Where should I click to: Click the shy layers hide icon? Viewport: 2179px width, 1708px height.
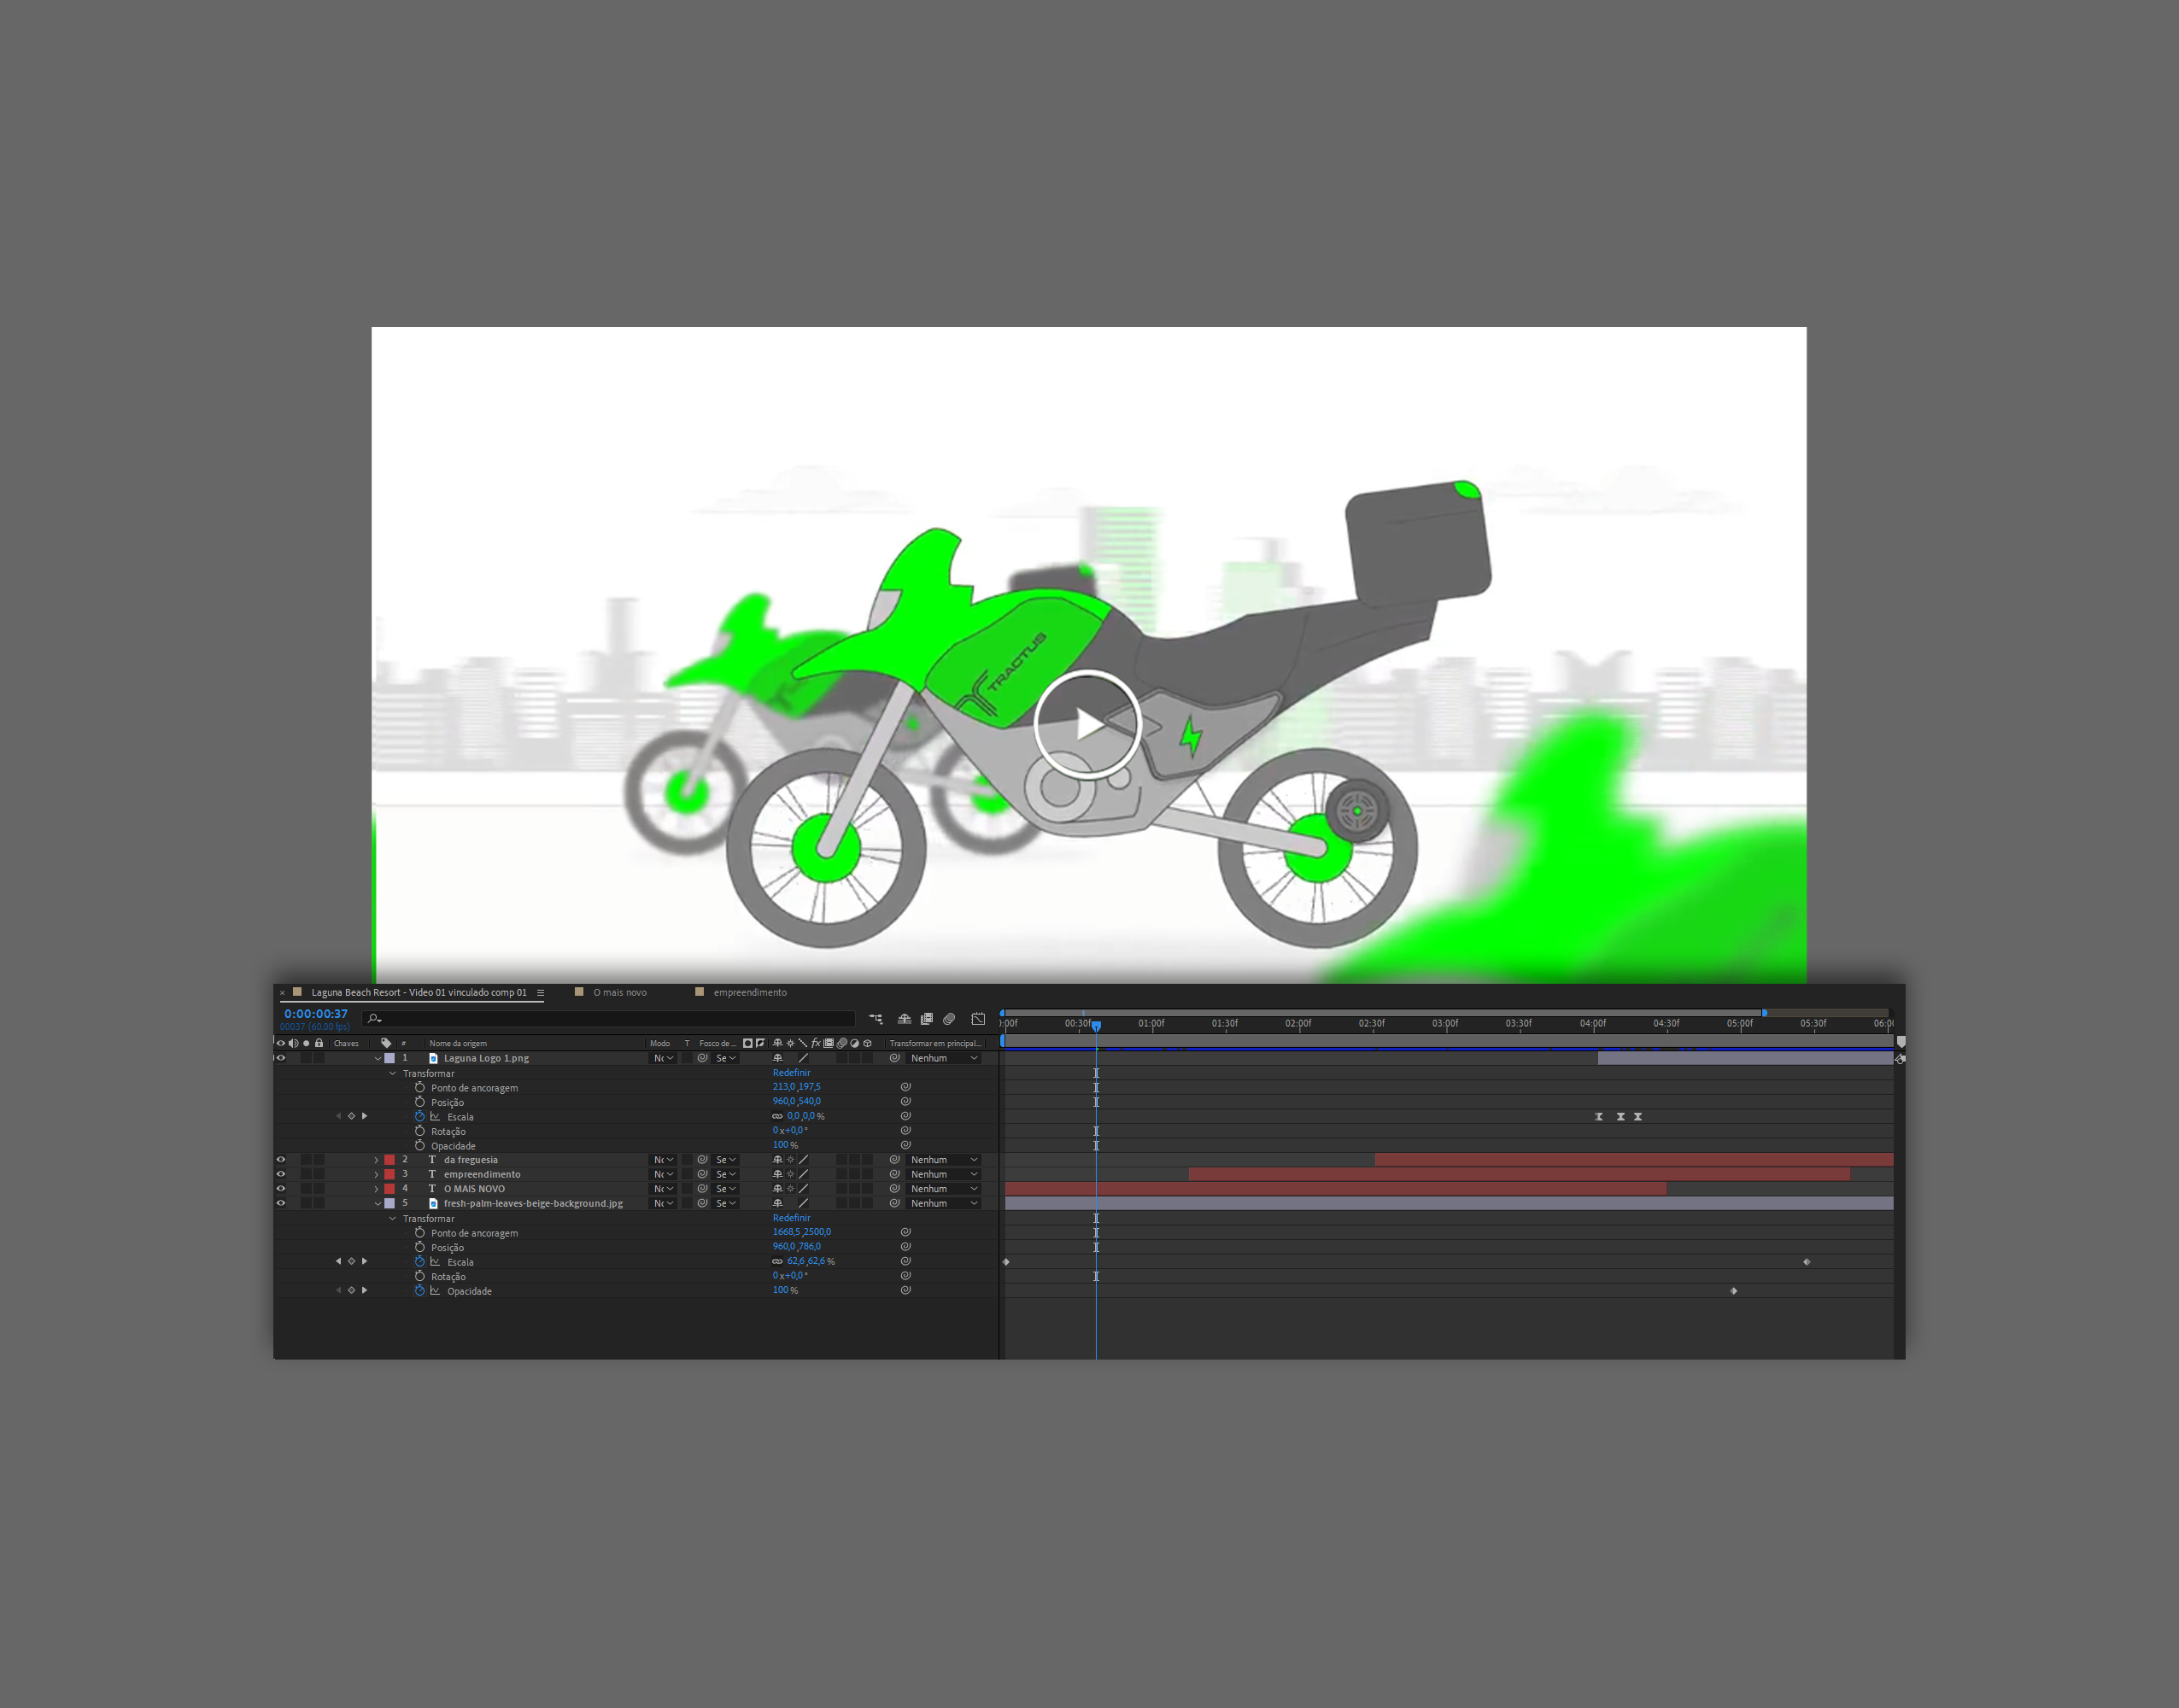click(904, 1019)
